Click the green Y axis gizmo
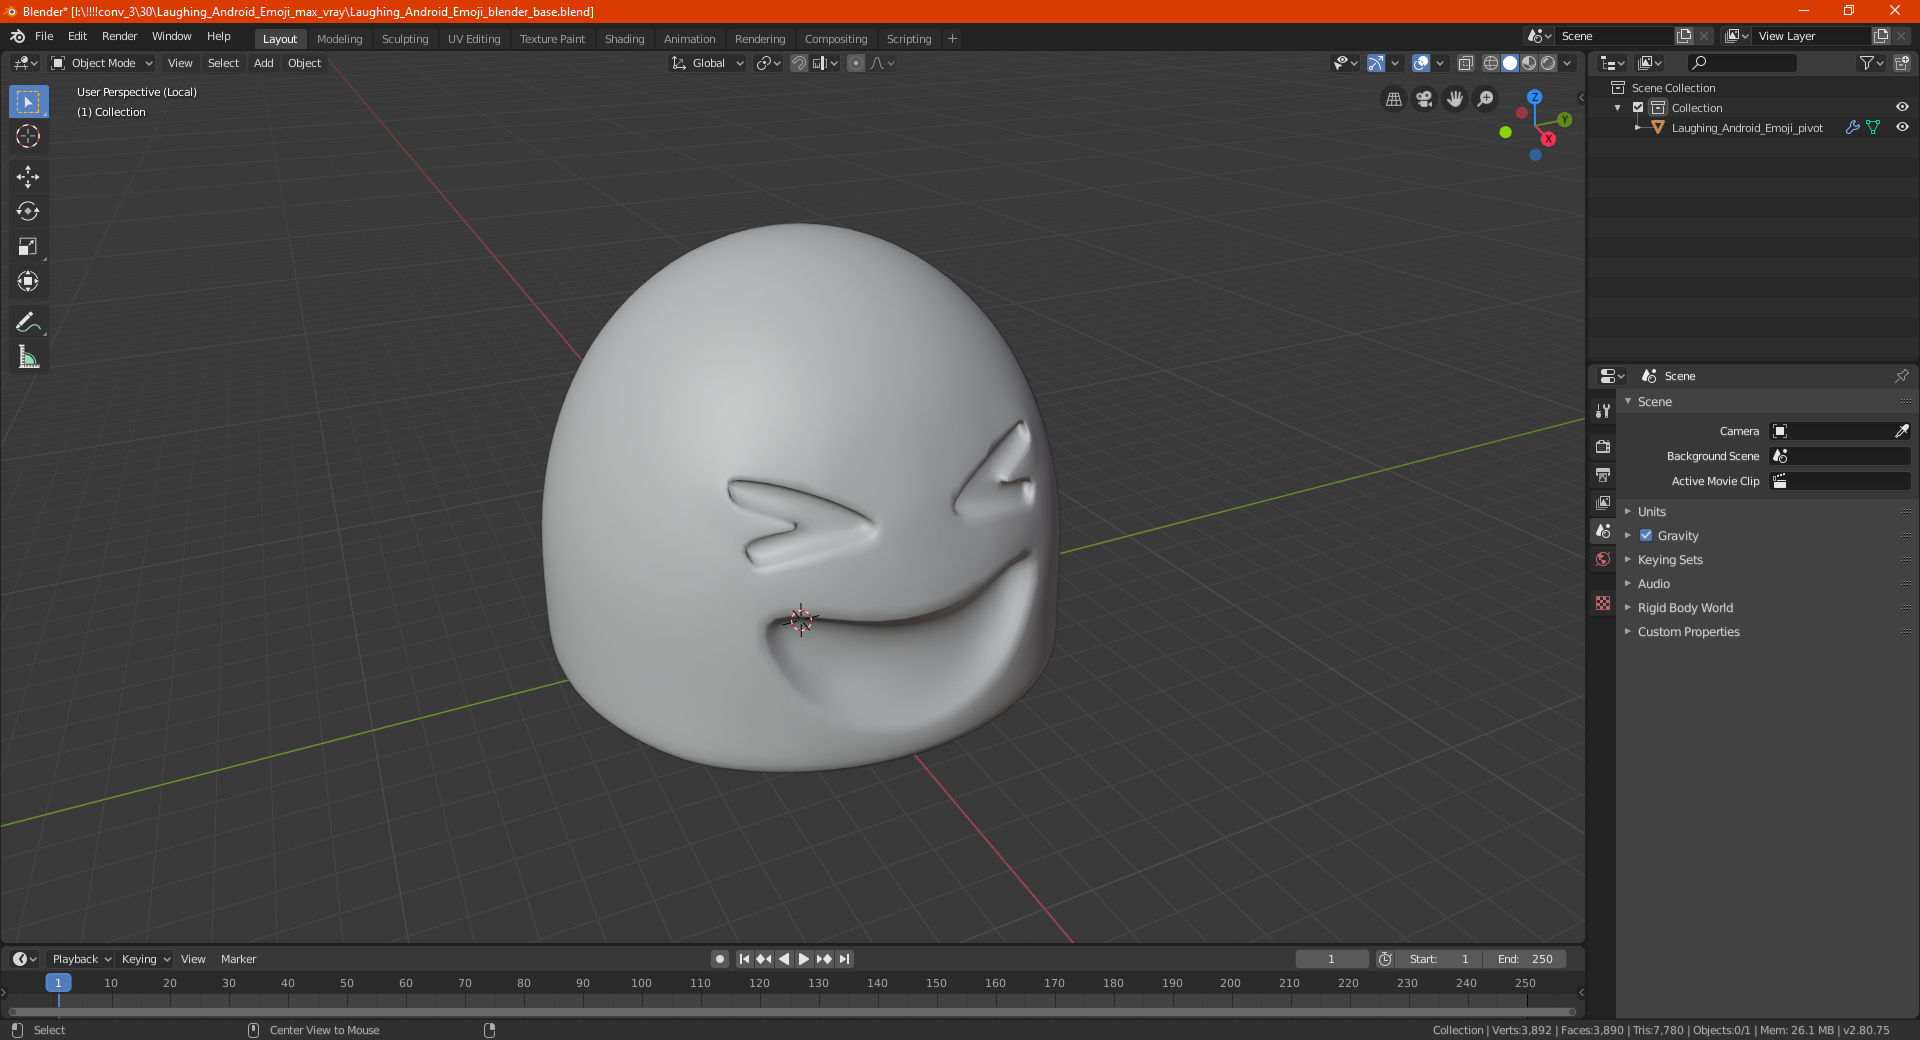 click(1564, 120)
